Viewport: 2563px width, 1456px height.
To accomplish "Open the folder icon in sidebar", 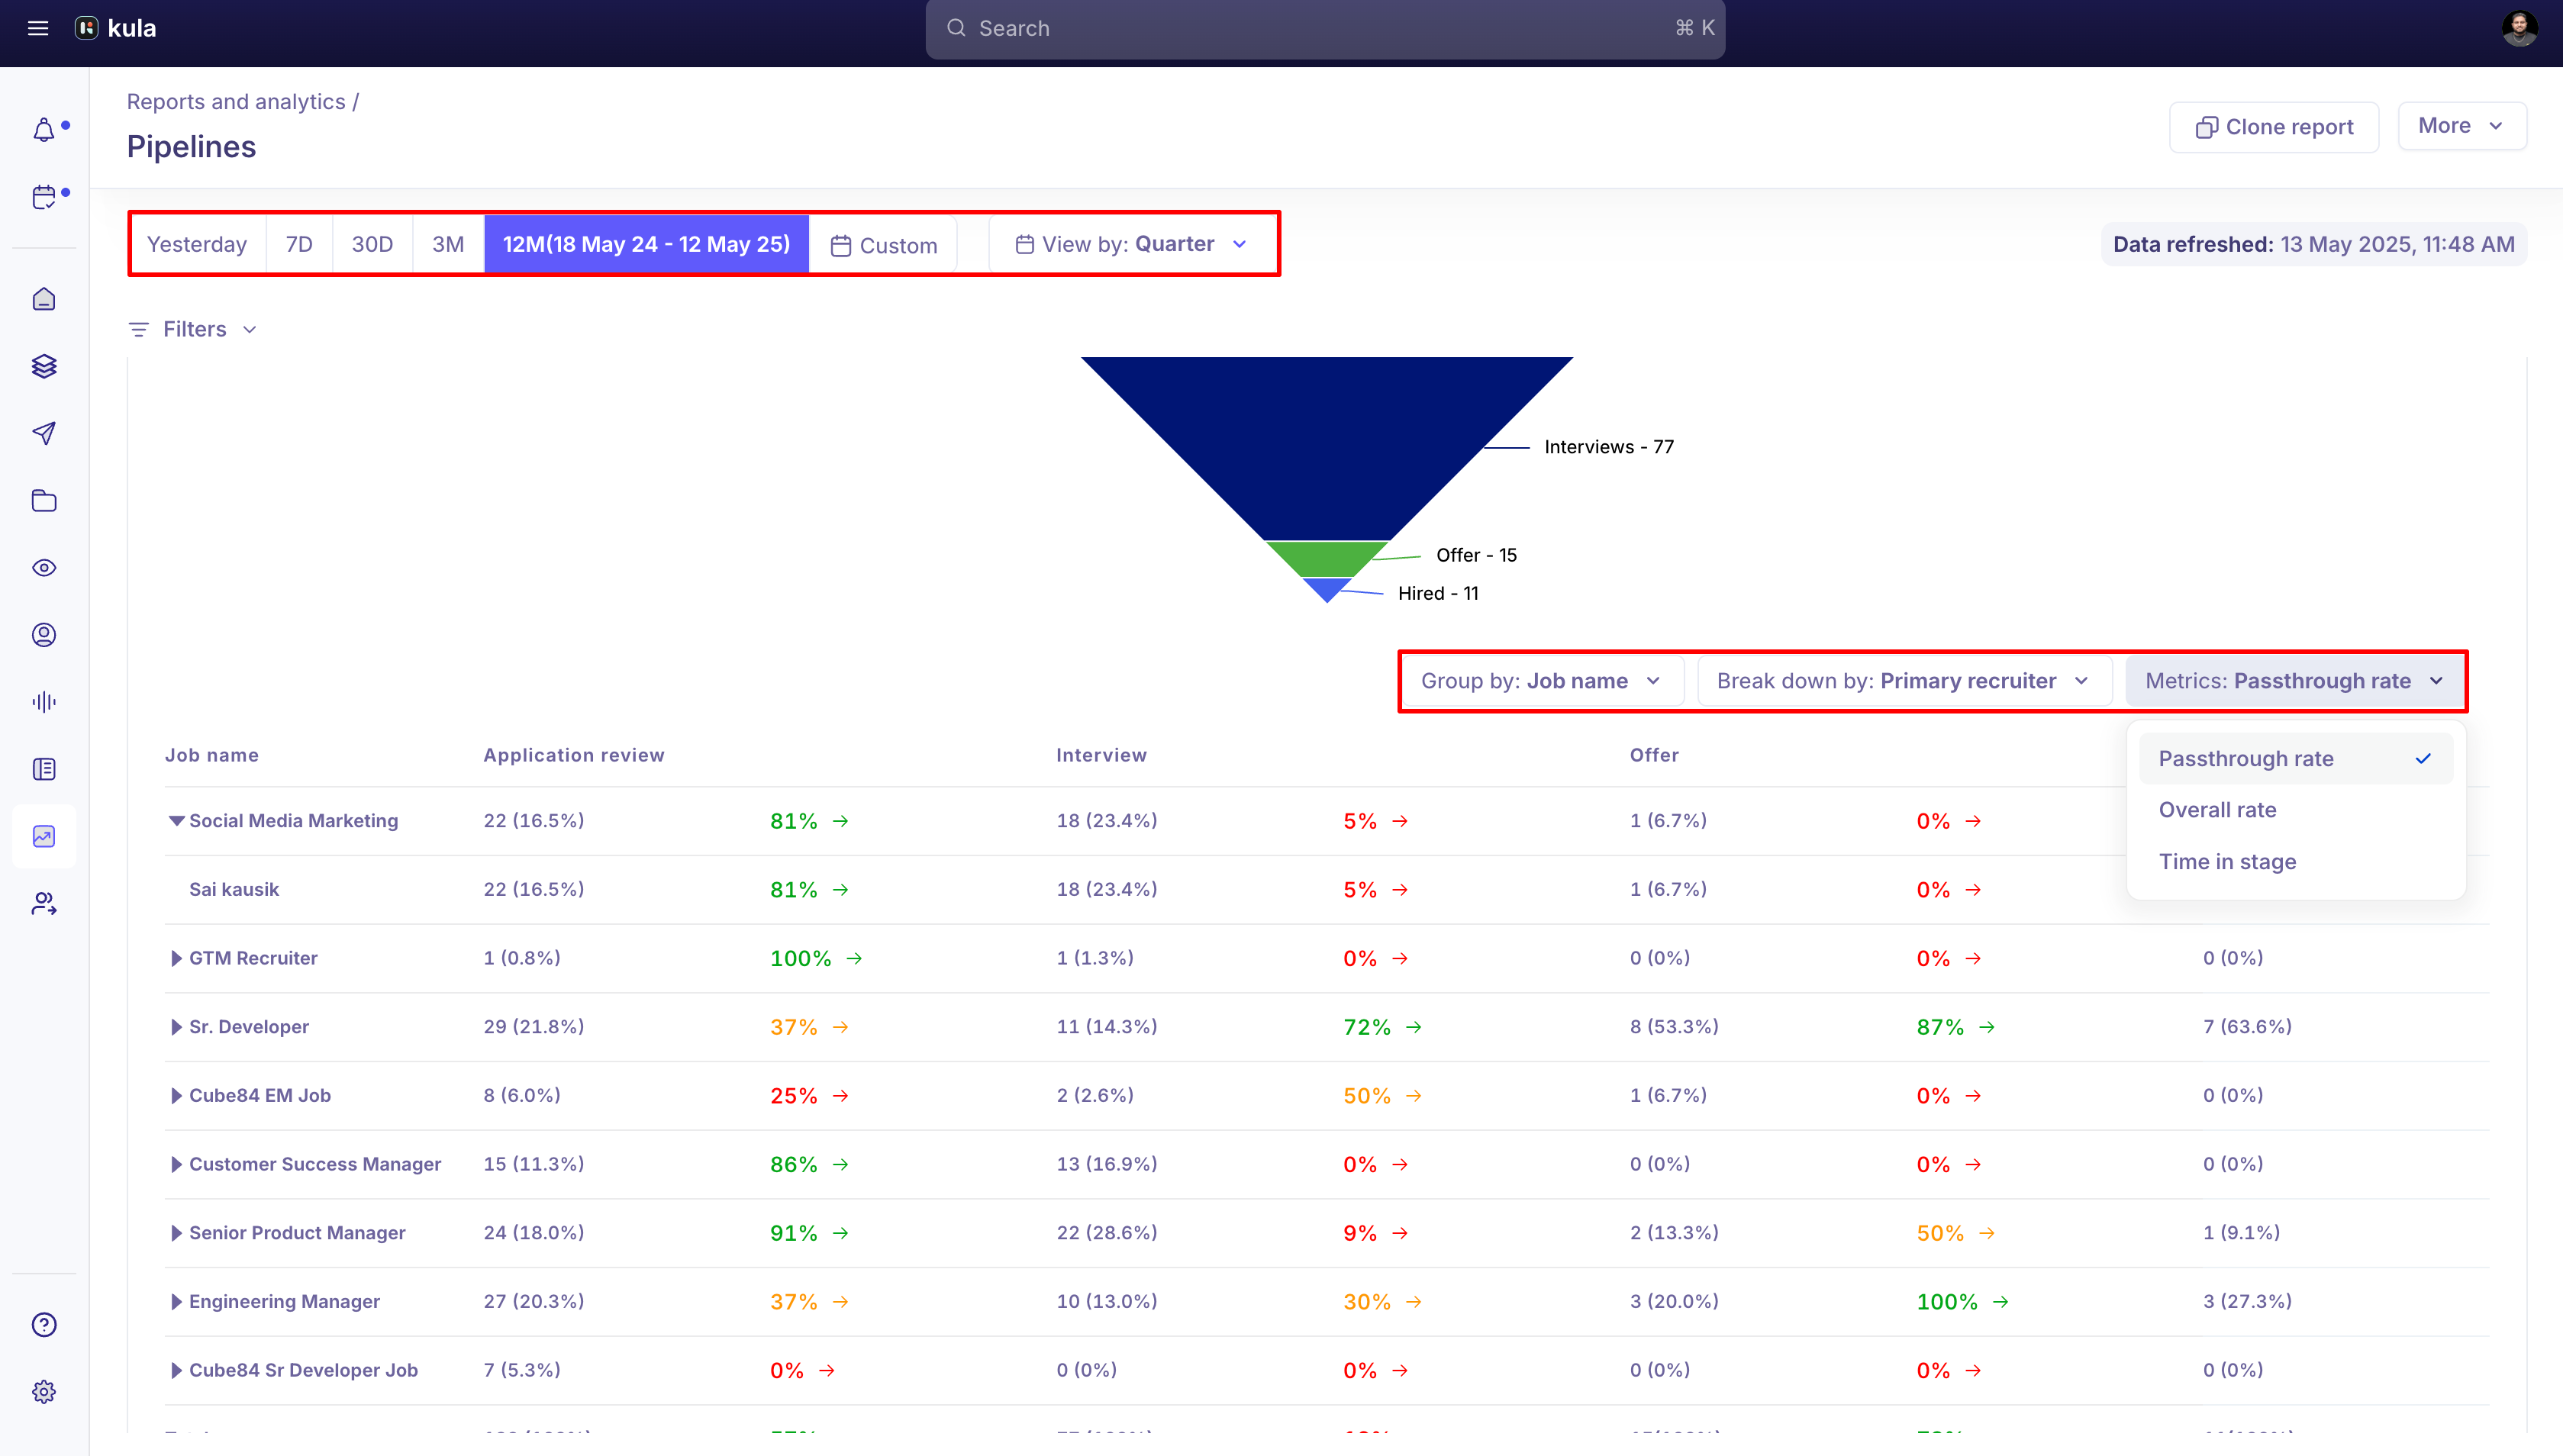I will [x=44, y=500].
